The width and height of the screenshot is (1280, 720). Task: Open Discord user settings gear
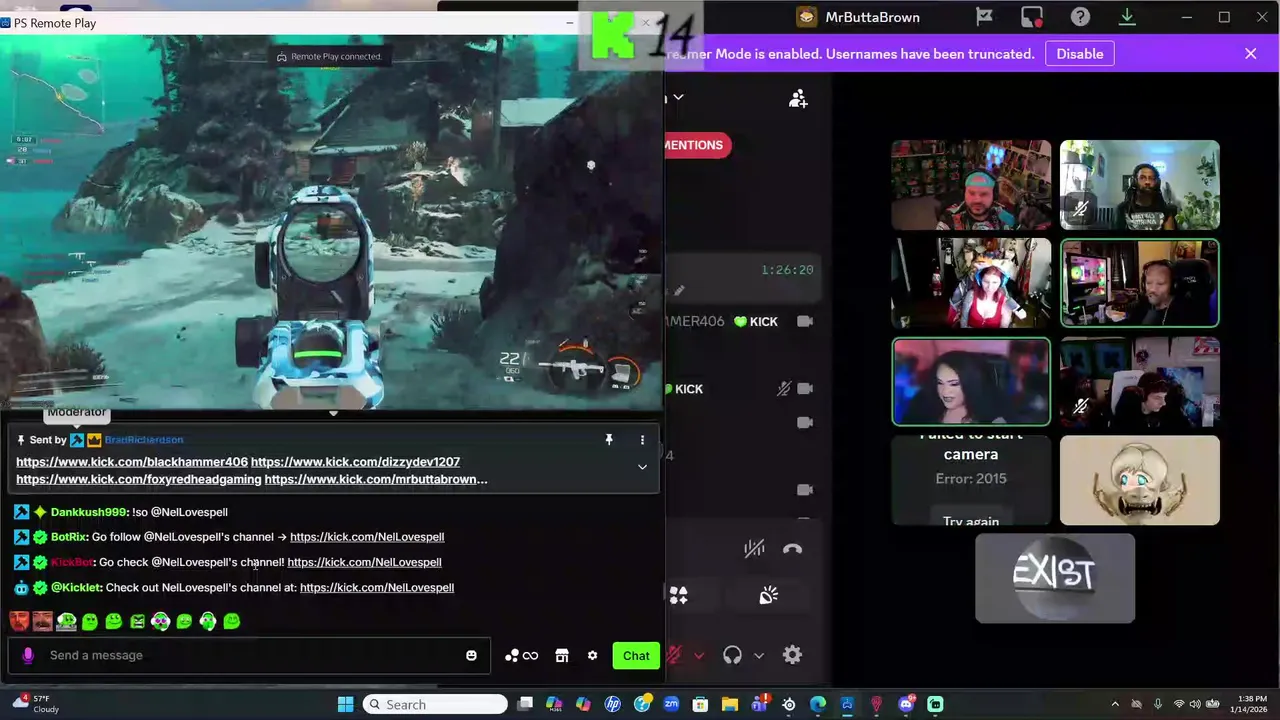coord(792,655)
